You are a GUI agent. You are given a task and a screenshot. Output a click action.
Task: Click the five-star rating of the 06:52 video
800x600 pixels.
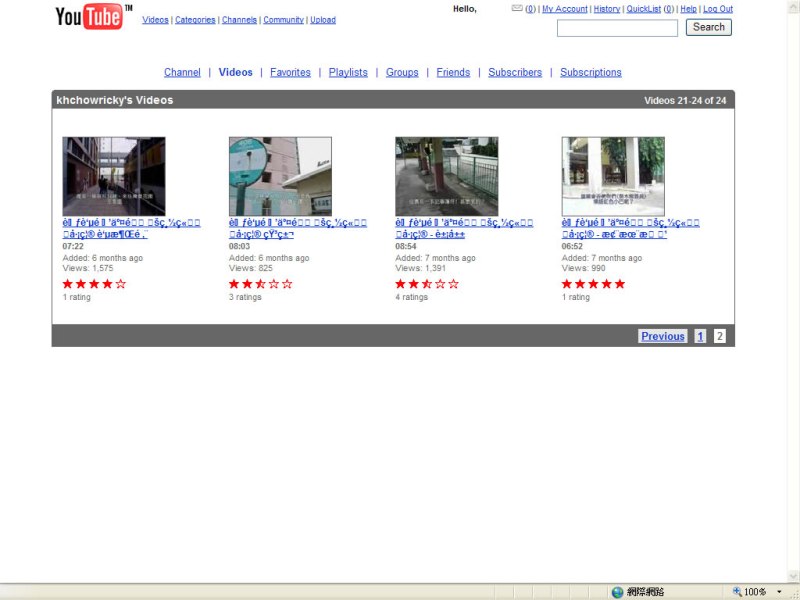(x=593, y=284)
